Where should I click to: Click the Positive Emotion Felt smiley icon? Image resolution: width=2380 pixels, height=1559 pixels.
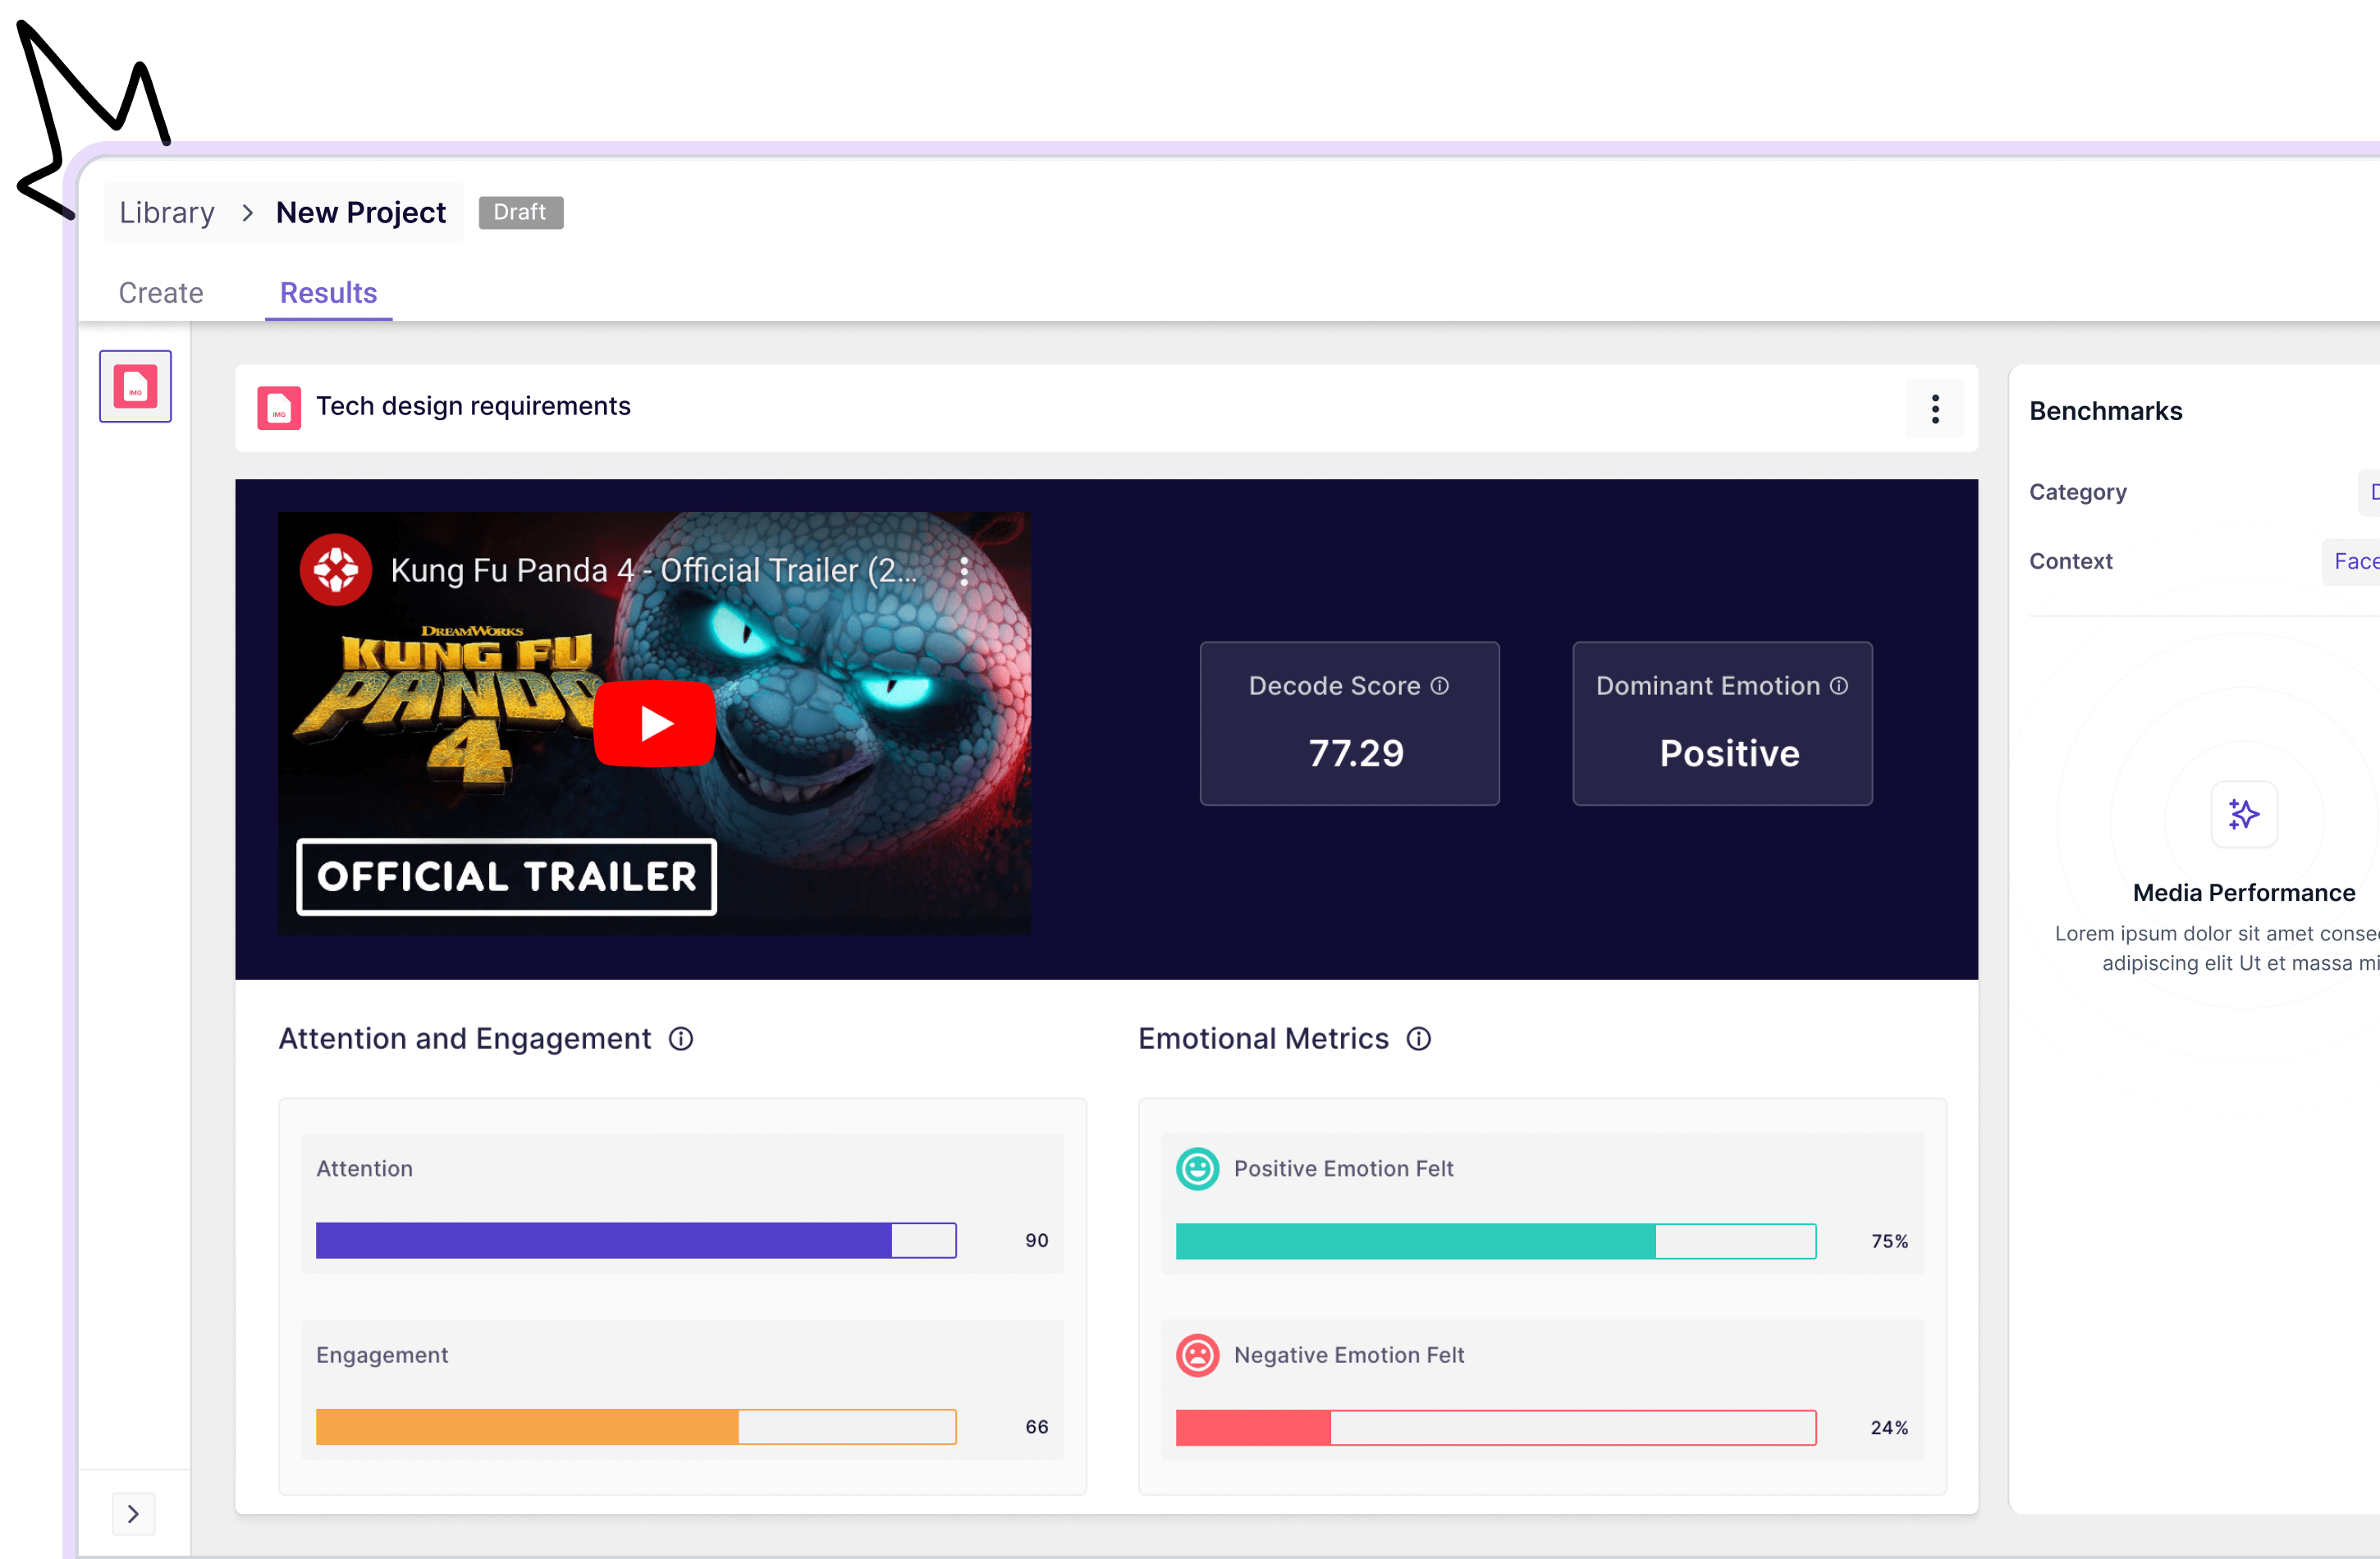[x=1197, y=1168]
